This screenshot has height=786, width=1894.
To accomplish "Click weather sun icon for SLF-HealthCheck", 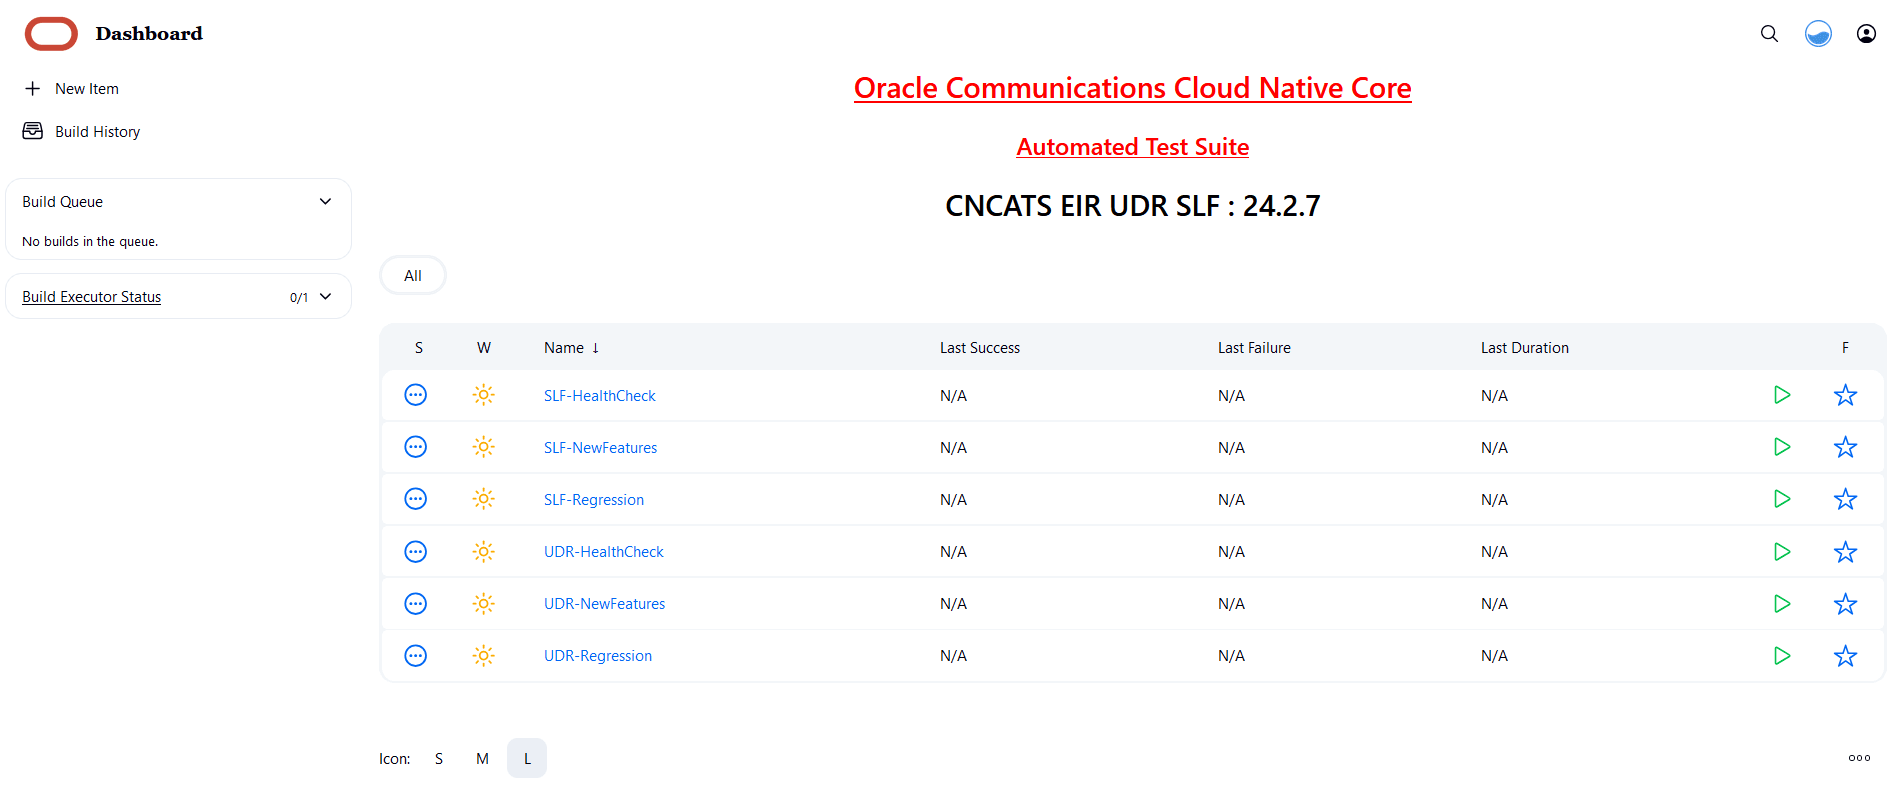I will coord(484,395).
